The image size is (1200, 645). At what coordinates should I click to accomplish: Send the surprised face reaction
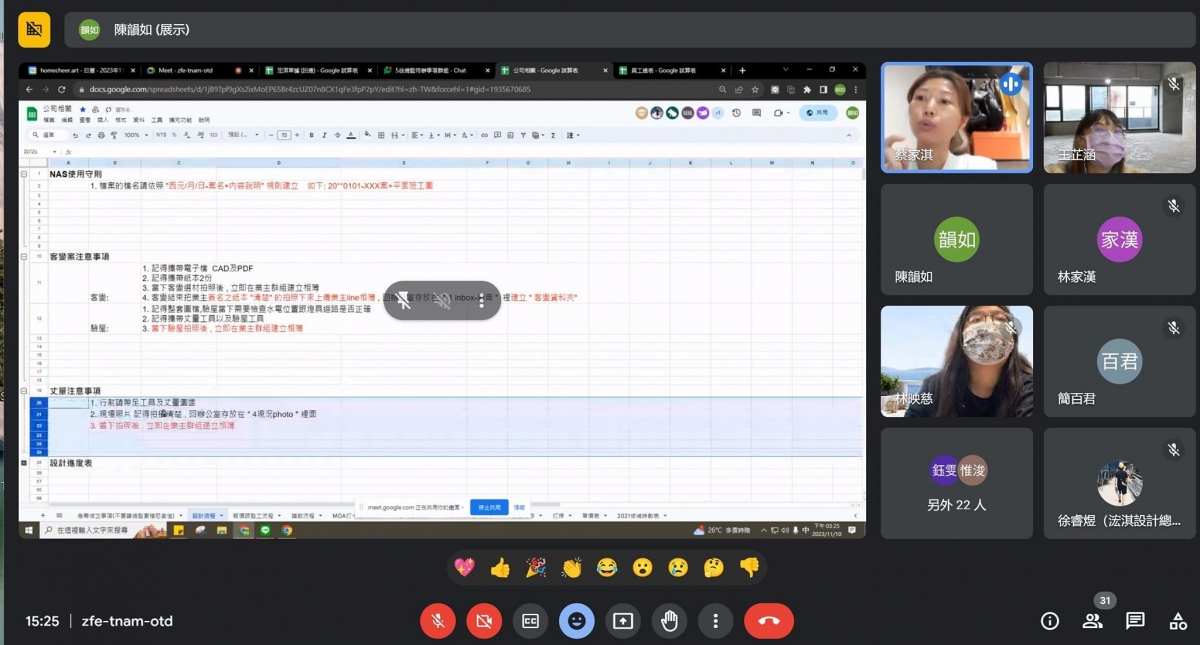[x=642, y=568]
